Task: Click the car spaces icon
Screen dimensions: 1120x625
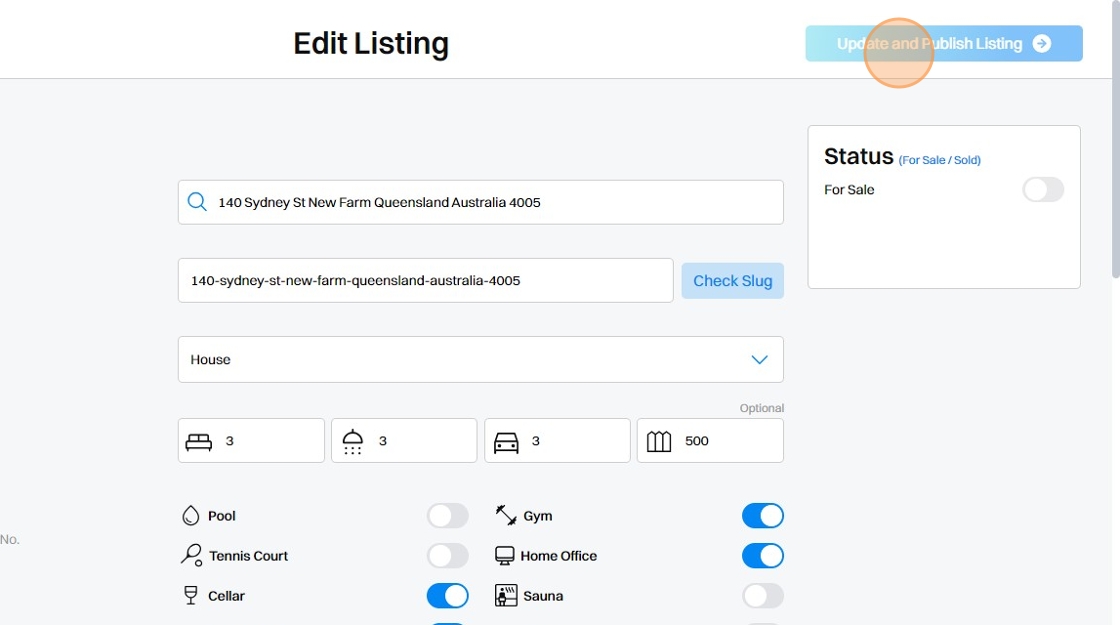Action: point(506,441)
